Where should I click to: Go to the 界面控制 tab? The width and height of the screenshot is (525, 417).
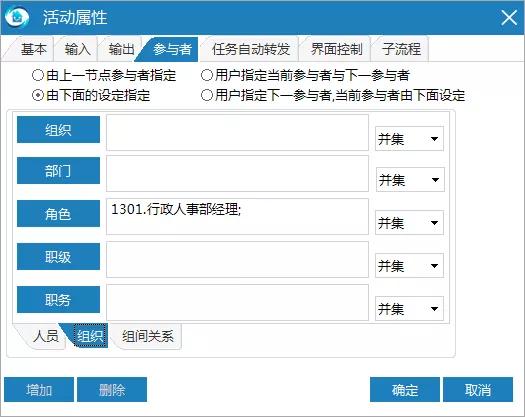(x=336, y=49)
